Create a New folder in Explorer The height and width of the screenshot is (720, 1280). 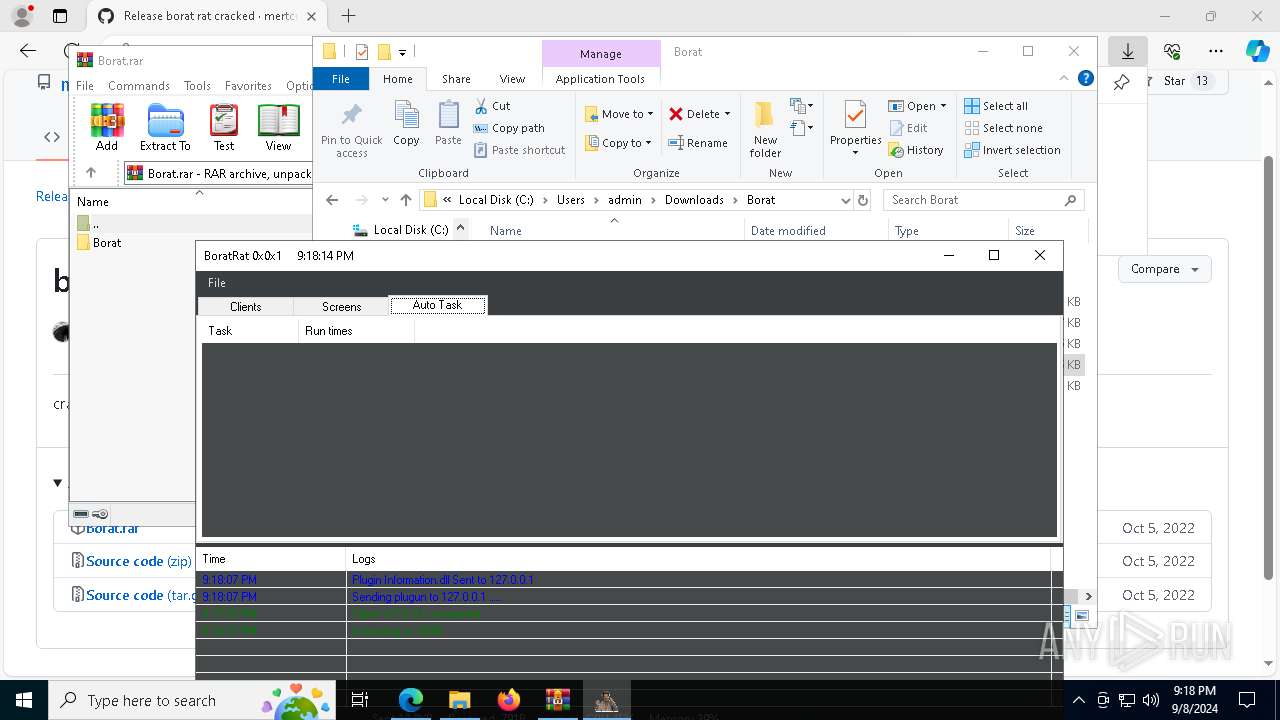click(x=765, y=130)
